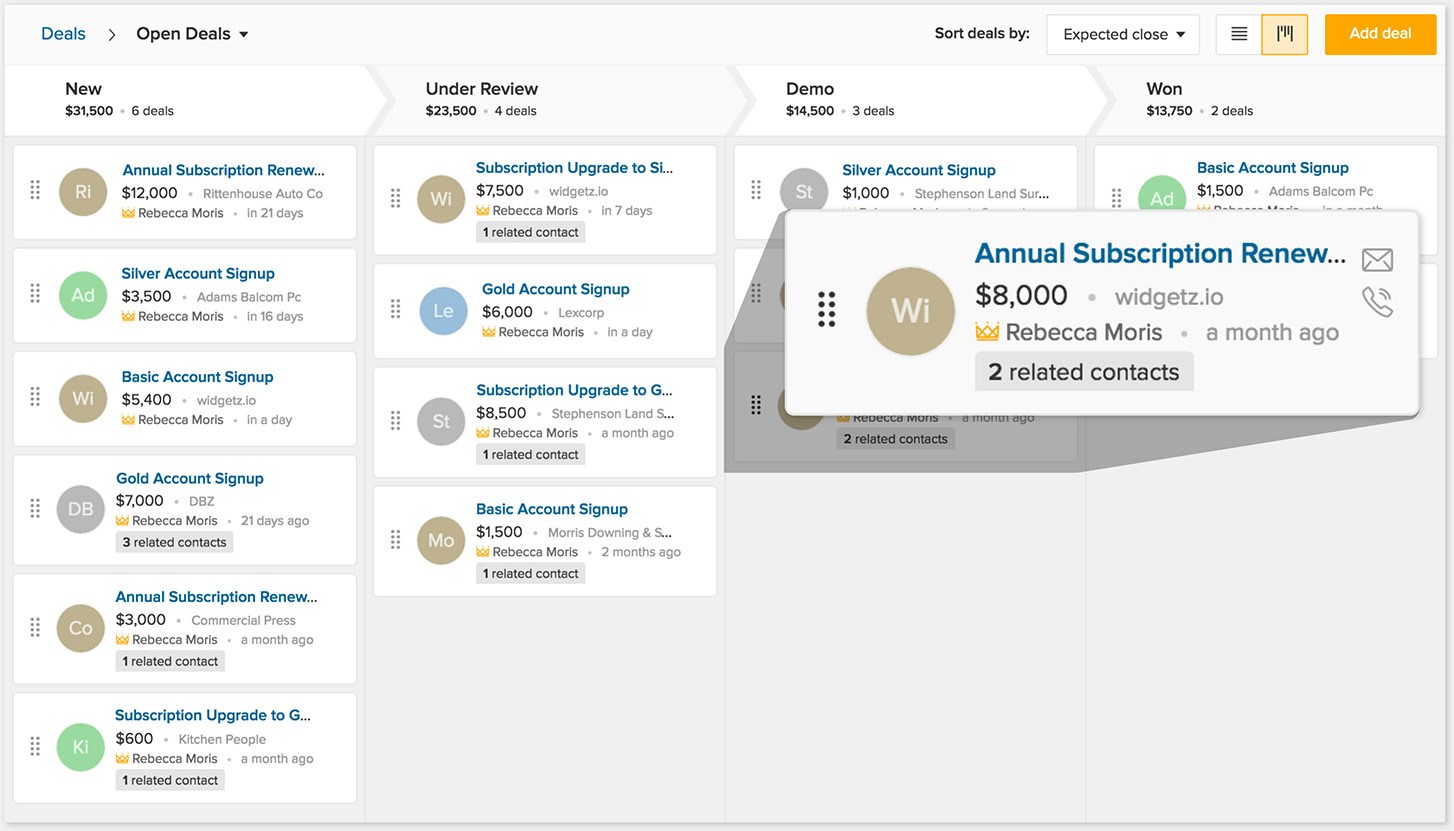Click the large 'Wi' avatar in popup
This screenshot has height=831, width=1454.
tap(910, 311)
